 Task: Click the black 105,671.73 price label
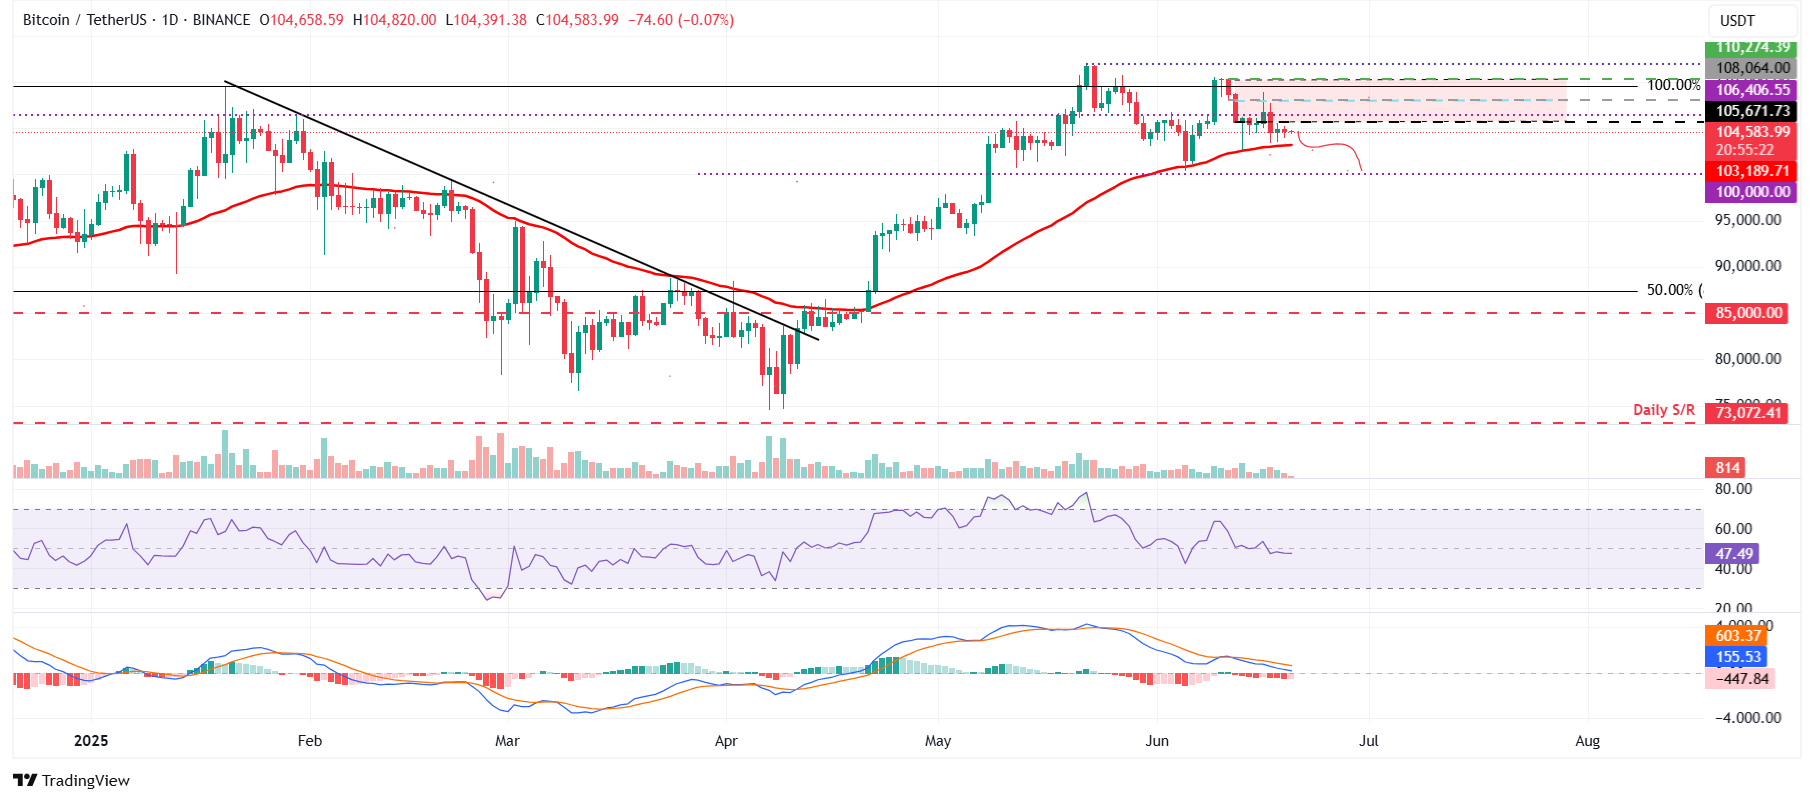click(x=1752, y=111)
